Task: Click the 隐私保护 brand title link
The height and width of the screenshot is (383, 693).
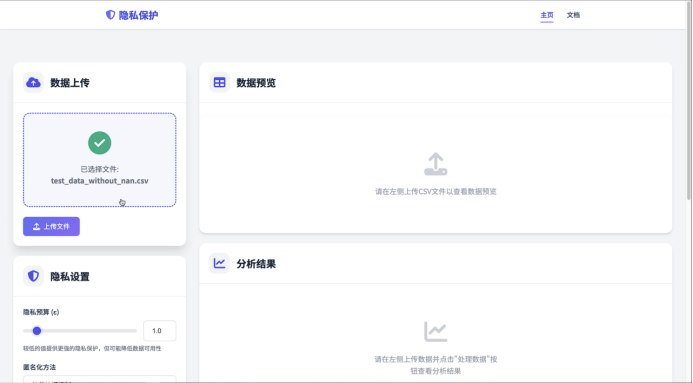Action: click(138, 15)
